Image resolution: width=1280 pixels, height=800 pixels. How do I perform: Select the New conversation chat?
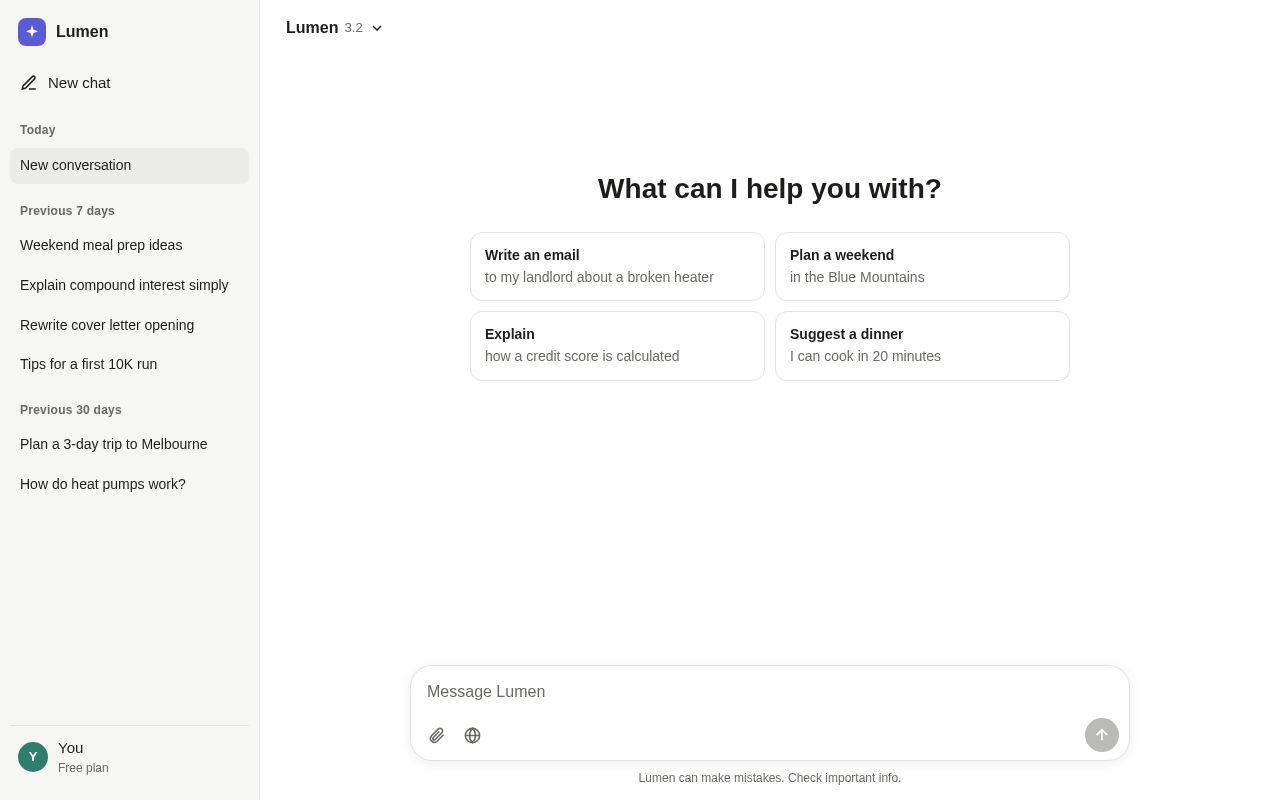[130, 166]
